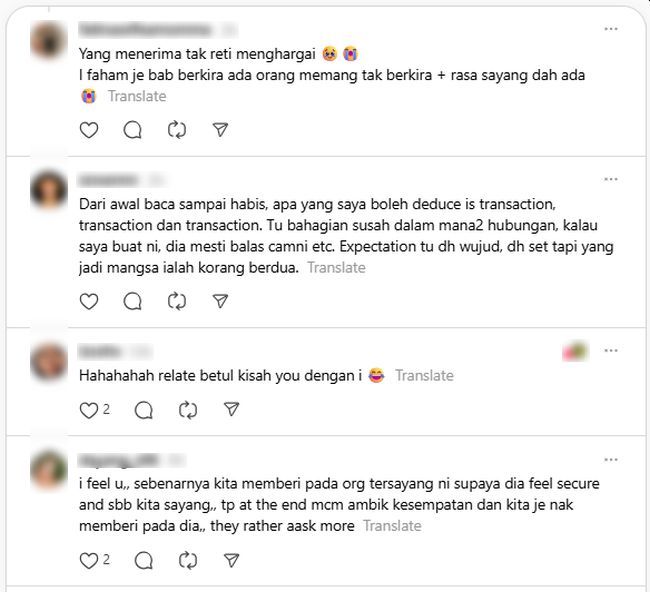The width and height of the screenshot is (650, 592).
Task: Repost the 'transaction dan transaction' comment
Action: coord(177,301)
